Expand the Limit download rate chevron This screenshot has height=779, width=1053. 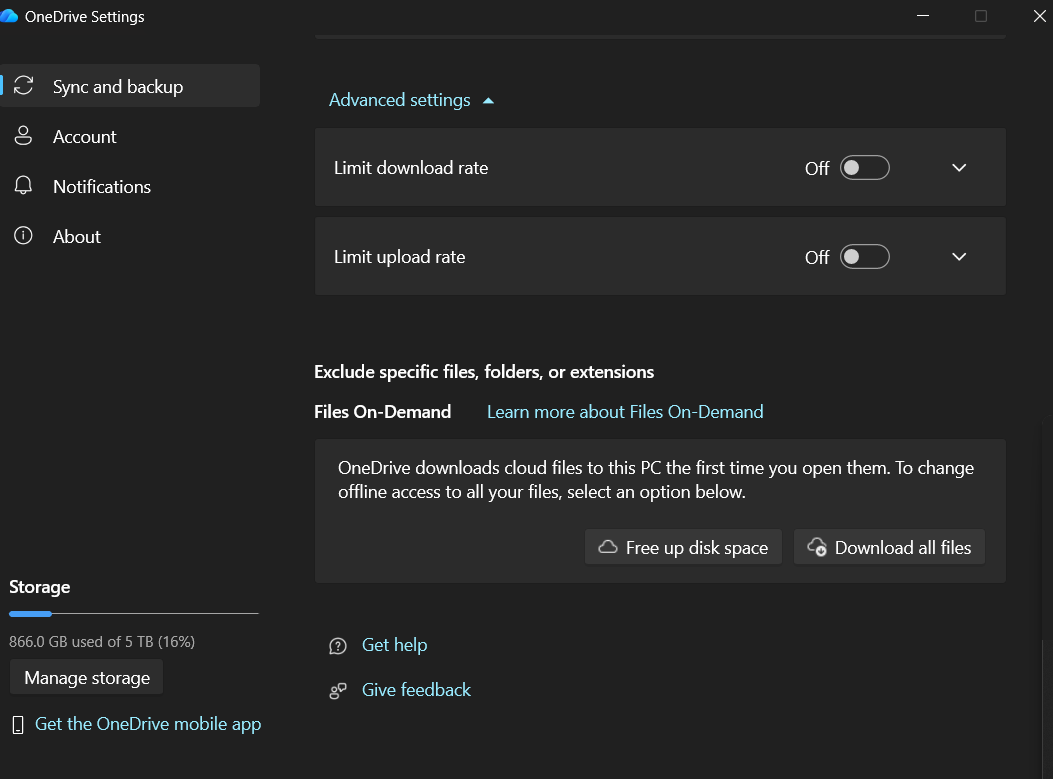tap(959, 168)
